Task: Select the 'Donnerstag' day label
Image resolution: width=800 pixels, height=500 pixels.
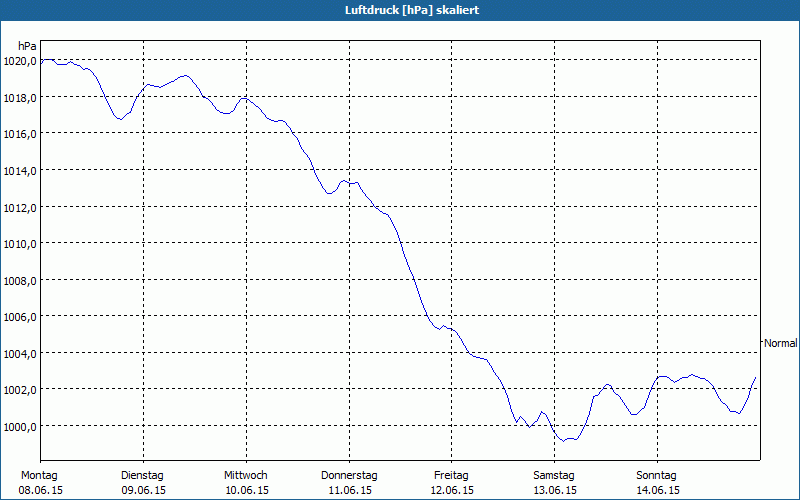Action: (x=349, y=476)
